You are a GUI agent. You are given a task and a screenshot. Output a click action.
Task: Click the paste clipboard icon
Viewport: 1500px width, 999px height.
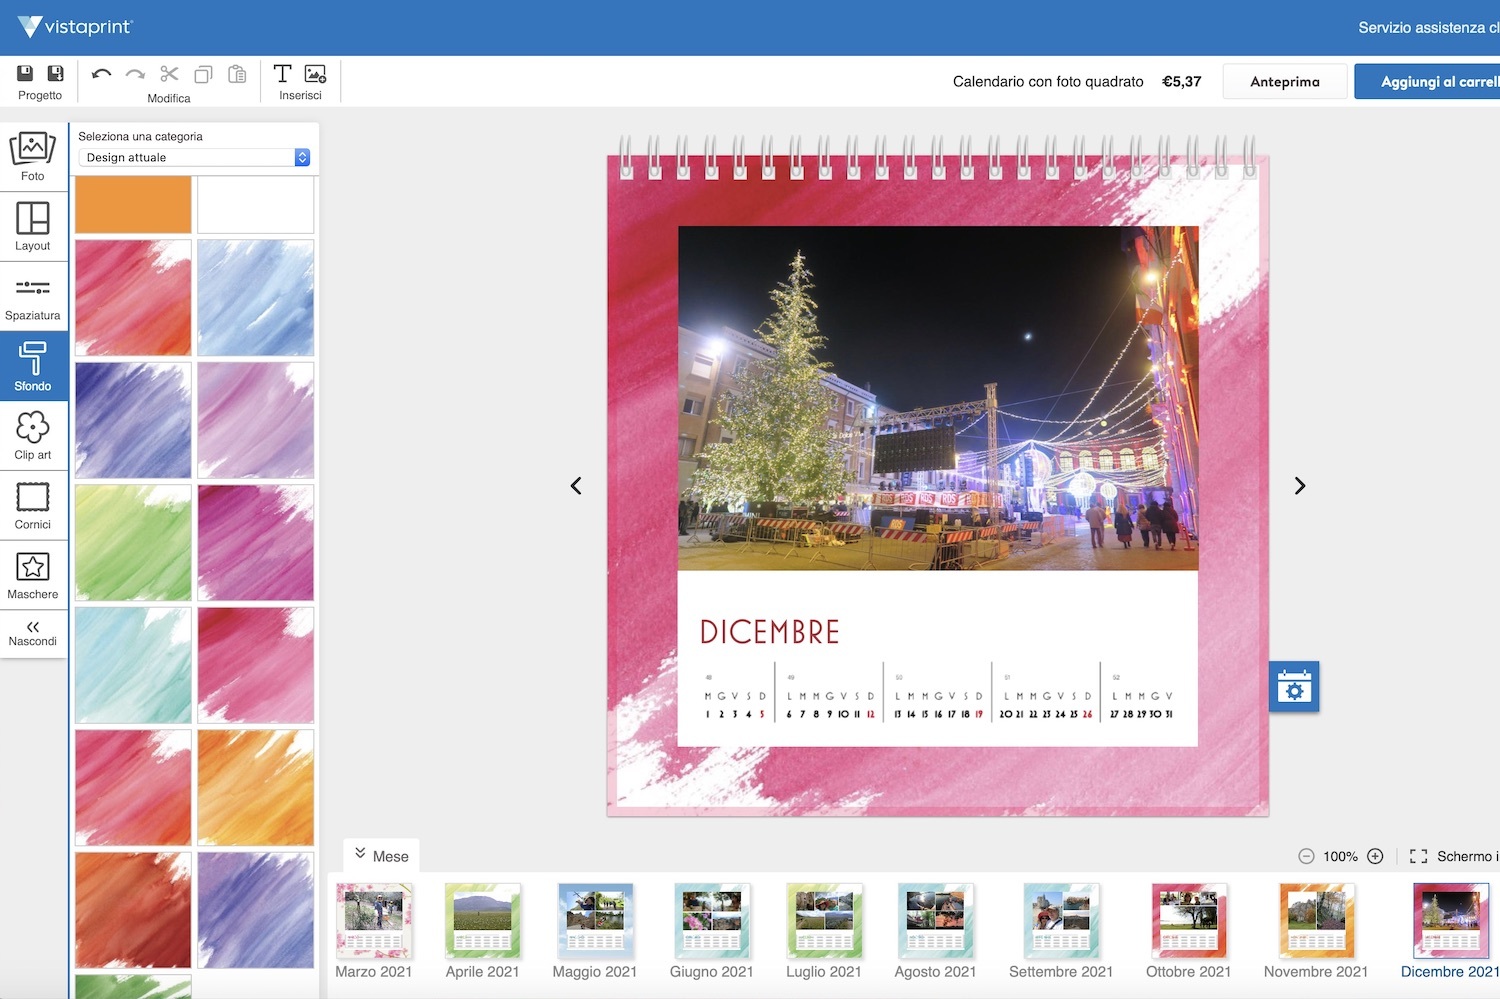click(237, 74)
